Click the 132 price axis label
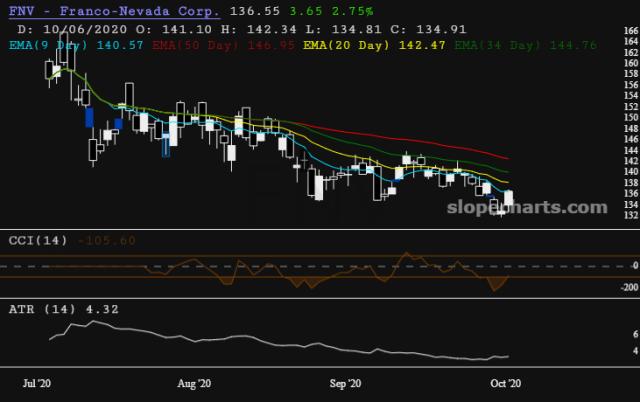The image size is (640, 402). tap(631, 215)
